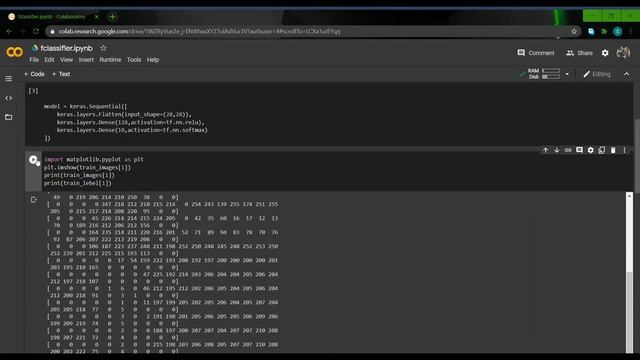Screen dimensions: 640x360
Task: Open the Tools menu
Action: (134, 60)
